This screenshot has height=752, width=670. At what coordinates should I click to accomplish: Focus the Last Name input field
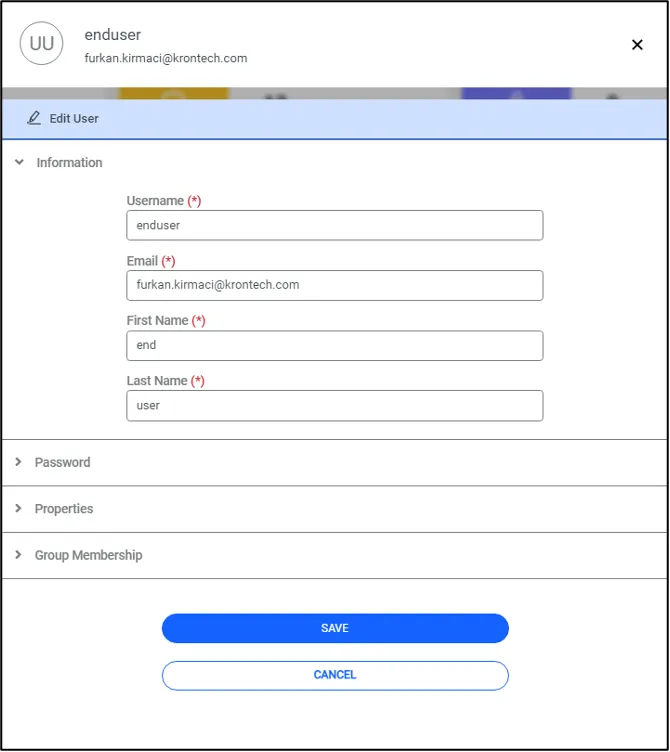pyautogui.click(x=335, y=406)
